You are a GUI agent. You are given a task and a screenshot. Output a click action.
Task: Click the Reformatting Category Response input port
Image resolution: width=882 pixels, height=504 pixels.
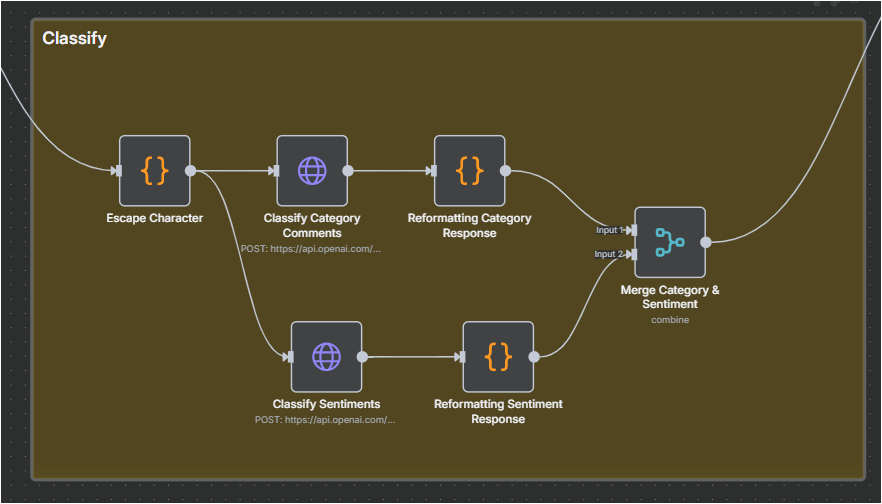pos(434,170)
